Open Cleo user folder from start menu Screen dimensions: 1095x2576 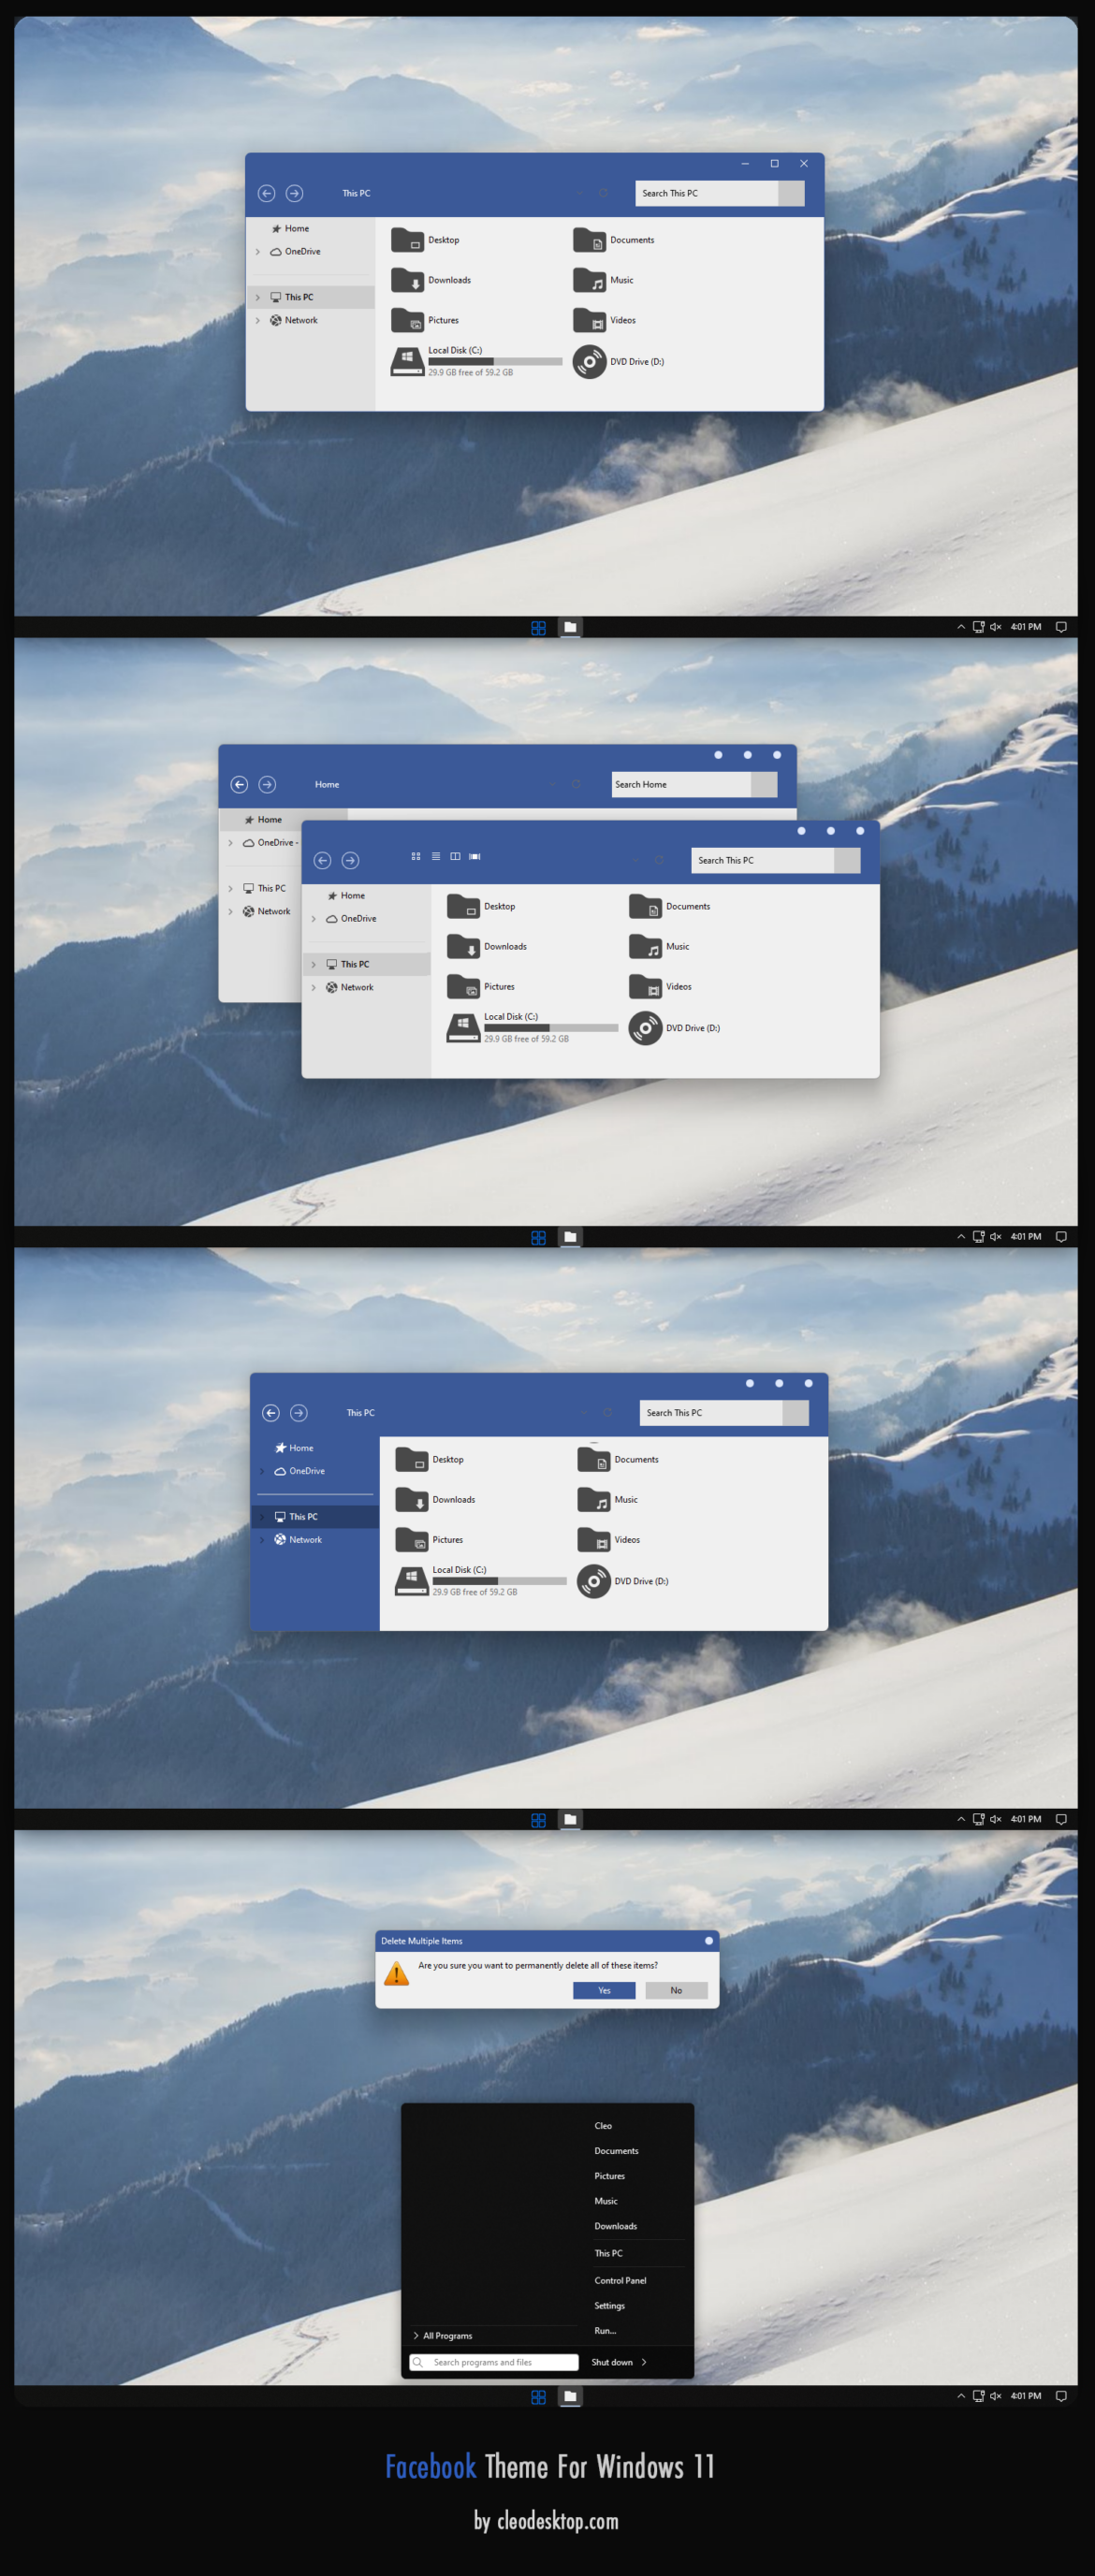(603, 2125)
